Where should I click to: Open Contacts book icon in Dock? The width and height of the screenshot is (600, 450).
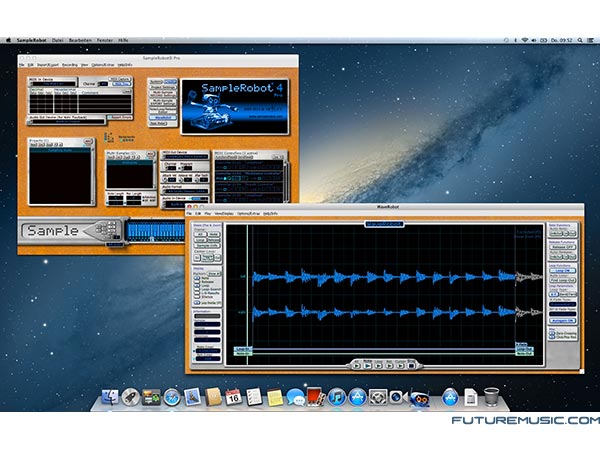click(x=213, y=396)
